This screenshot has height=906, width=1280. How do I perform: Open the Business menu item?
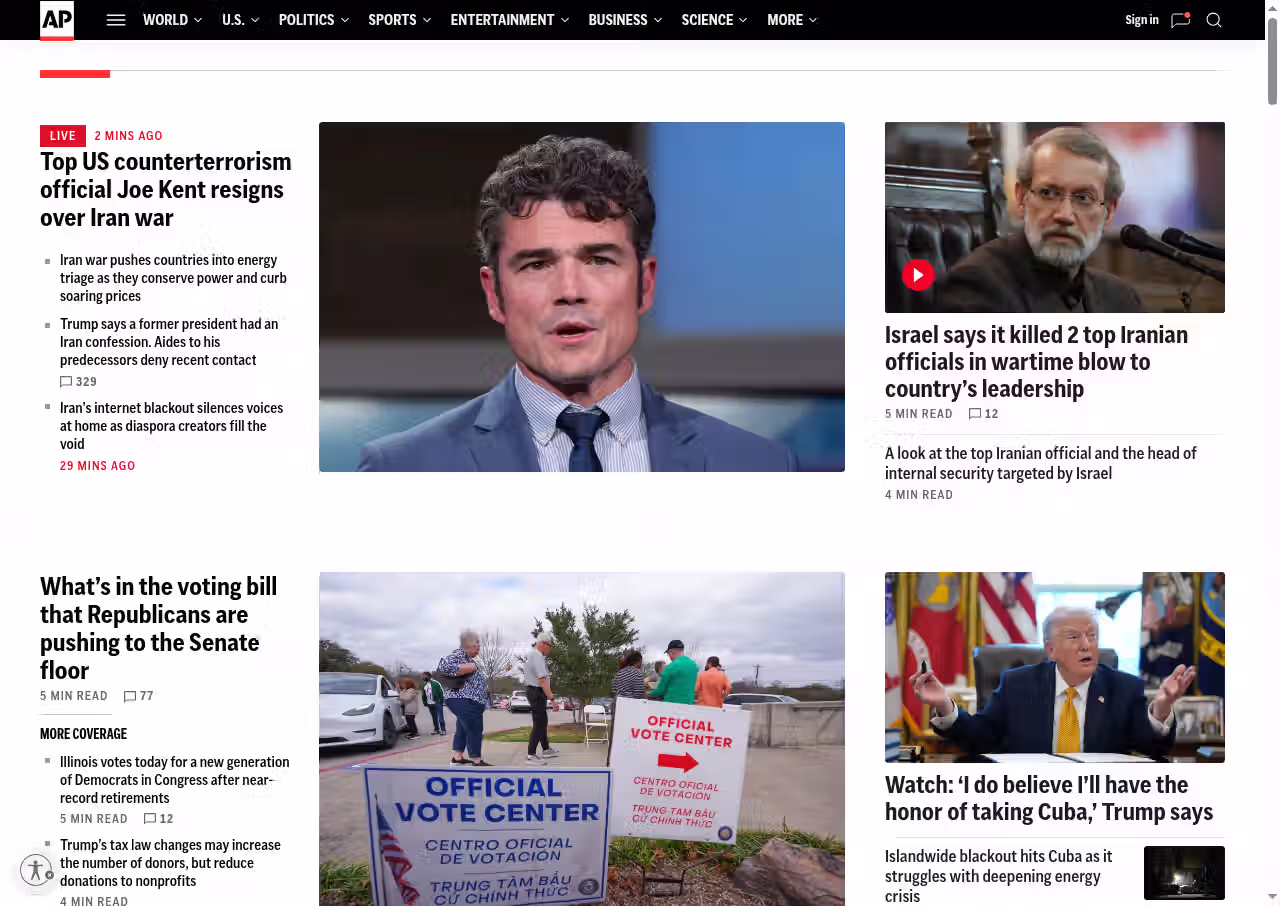coord(625,20)
